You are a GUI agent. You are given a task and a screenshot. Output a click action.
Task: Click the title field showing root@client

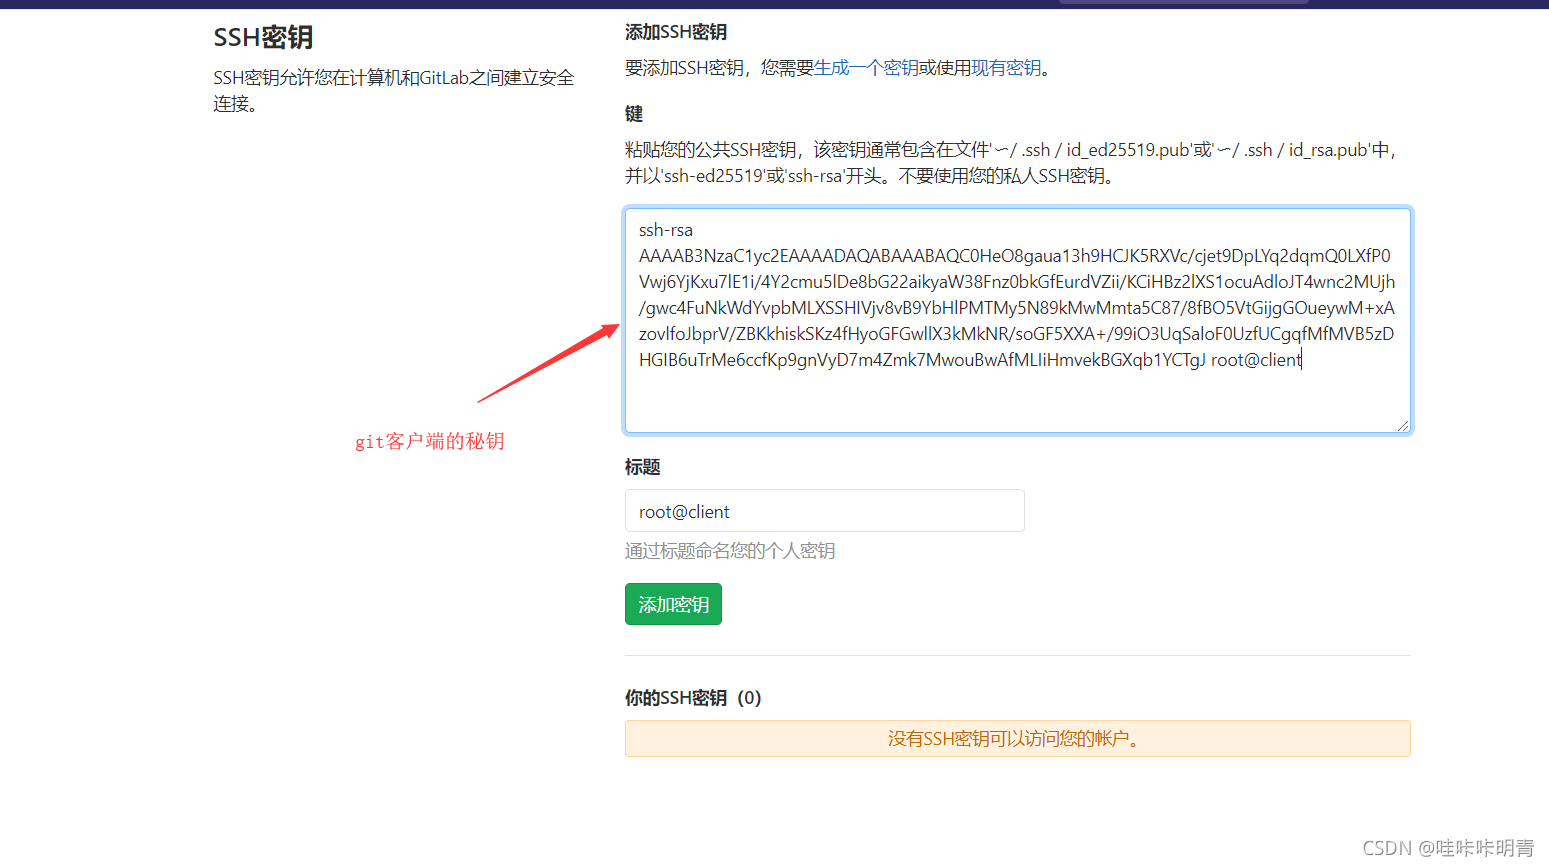pos(824,511)
